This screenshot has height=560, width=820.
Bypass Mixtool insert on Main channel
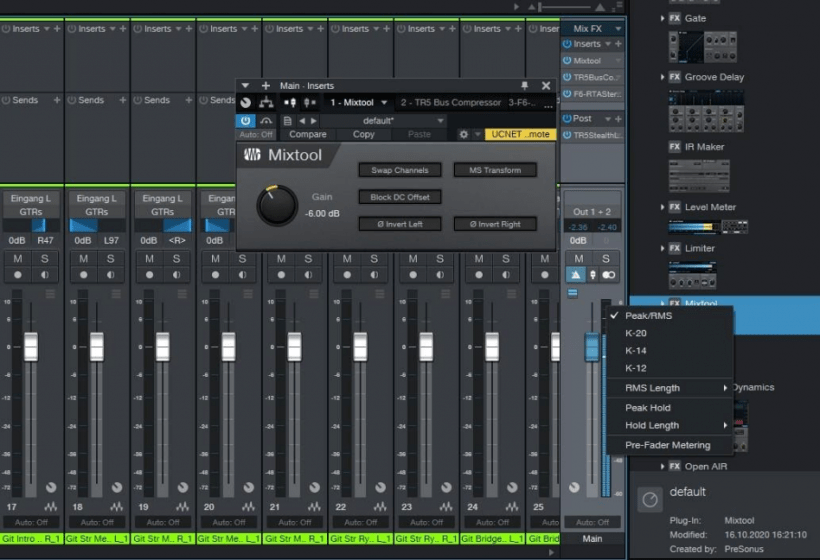click(567, 61)
